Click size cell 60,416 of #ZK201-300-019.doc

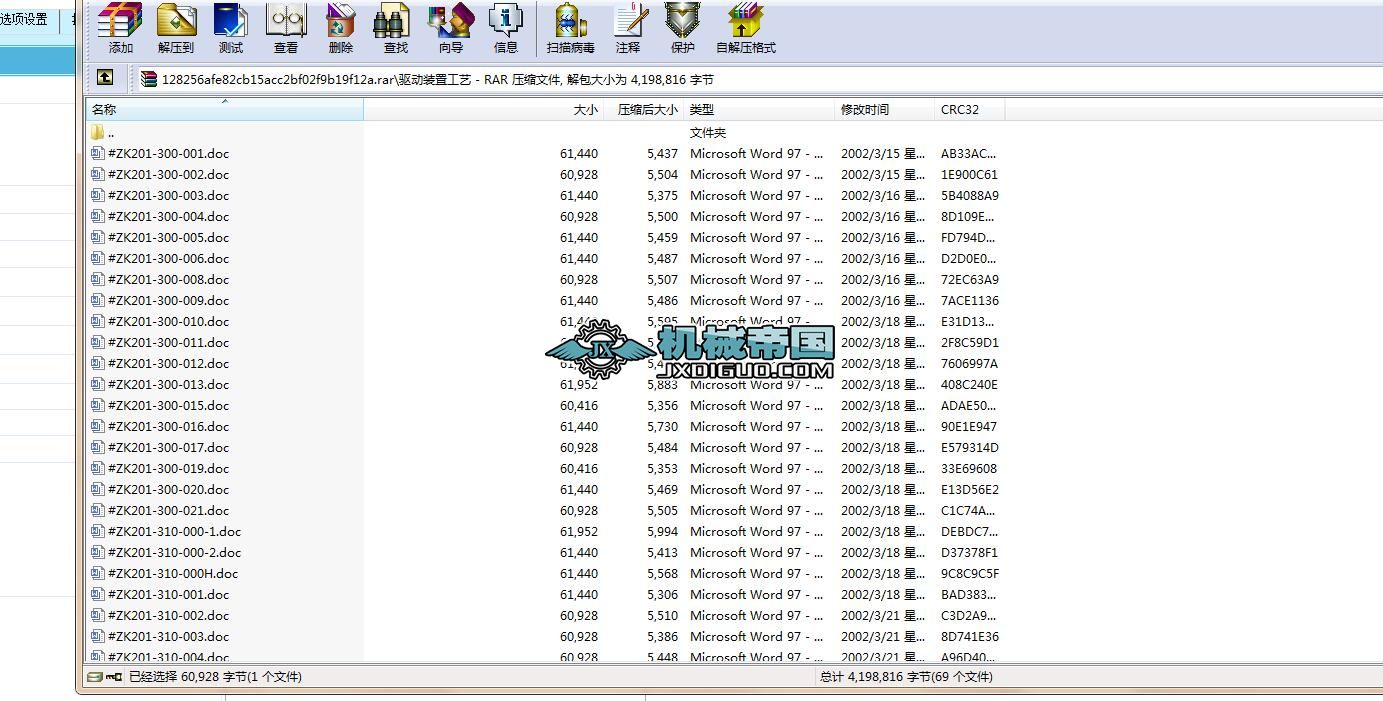point(579,468)
